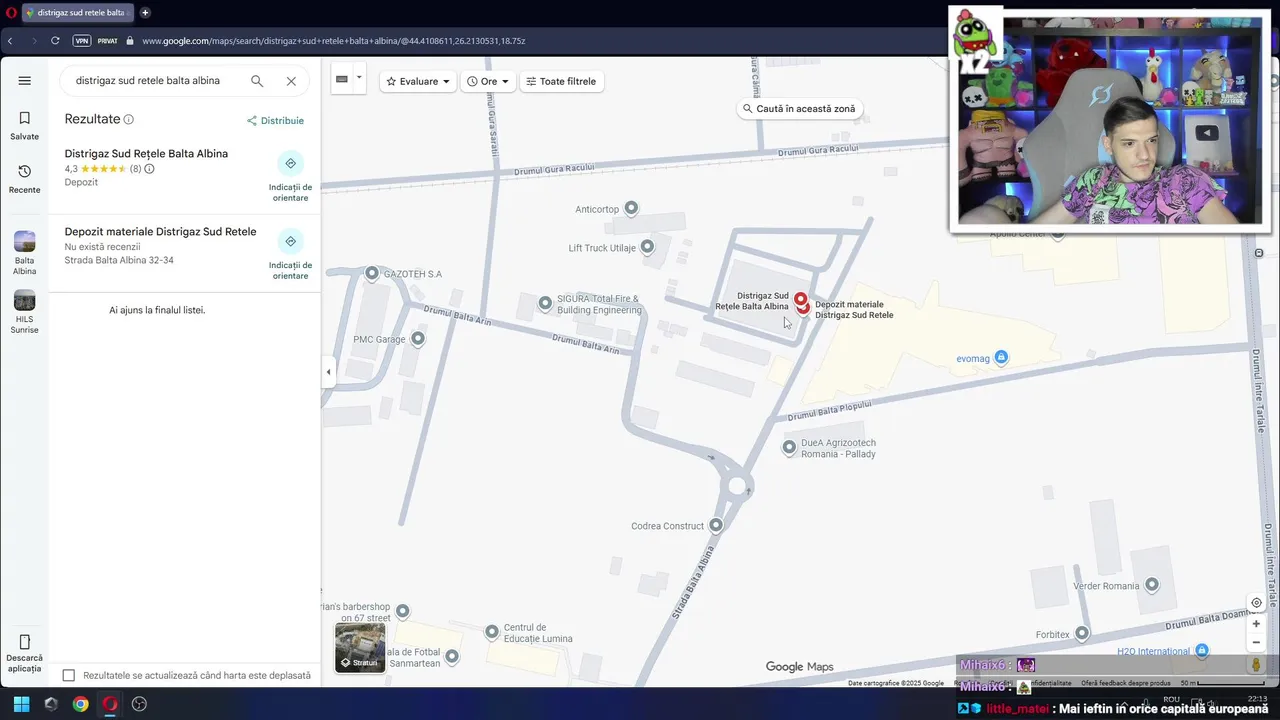This screenshot has height=720, width=1280.
Task: Open Salvate saved places
Action: coord(24,125)
